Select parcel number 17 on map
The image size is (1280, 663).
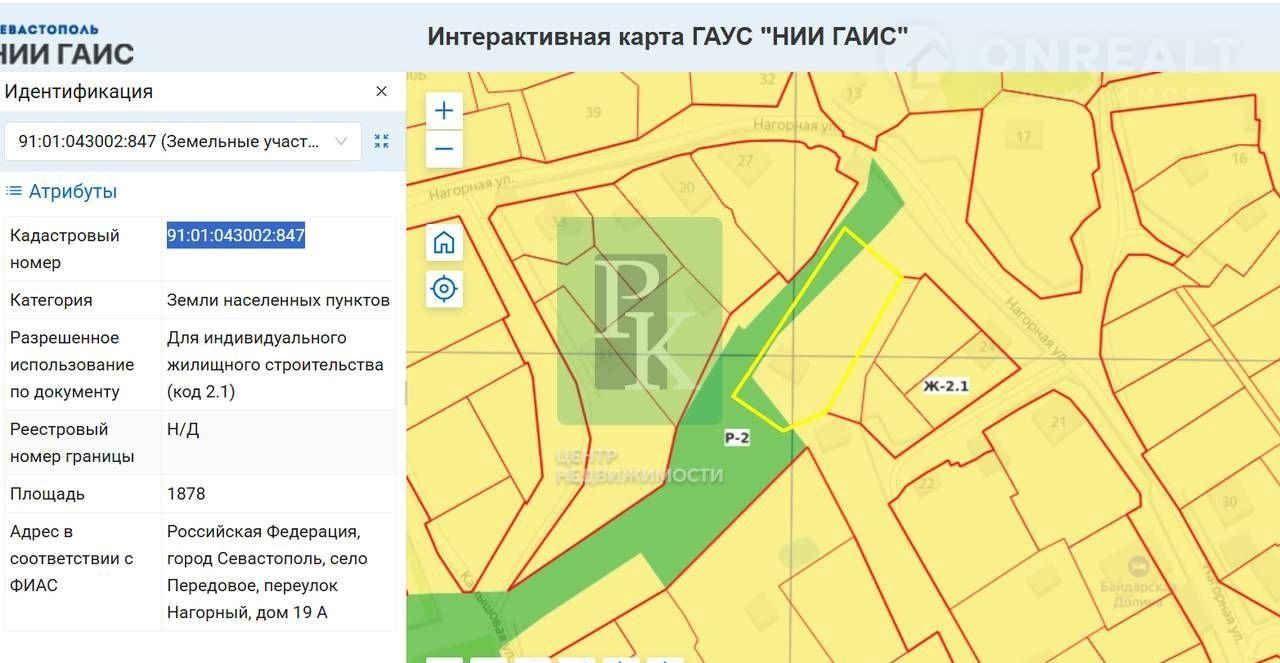pos(1023,137)
